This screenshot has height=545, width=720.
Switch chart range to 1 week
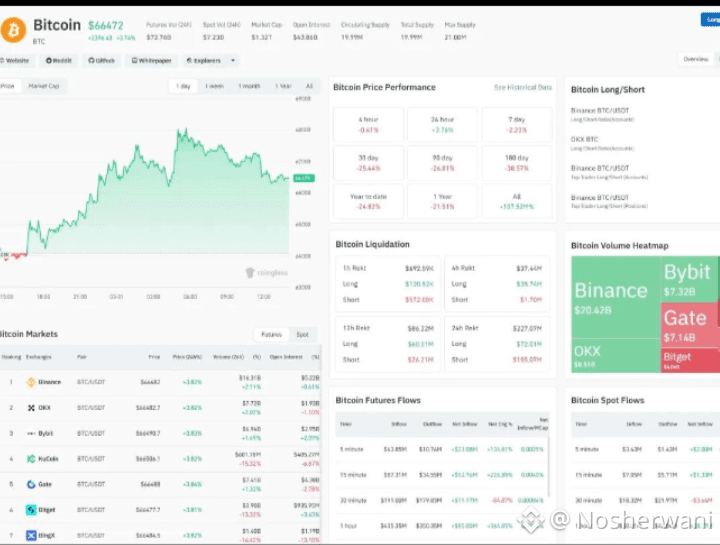click(x=214, y=86)
